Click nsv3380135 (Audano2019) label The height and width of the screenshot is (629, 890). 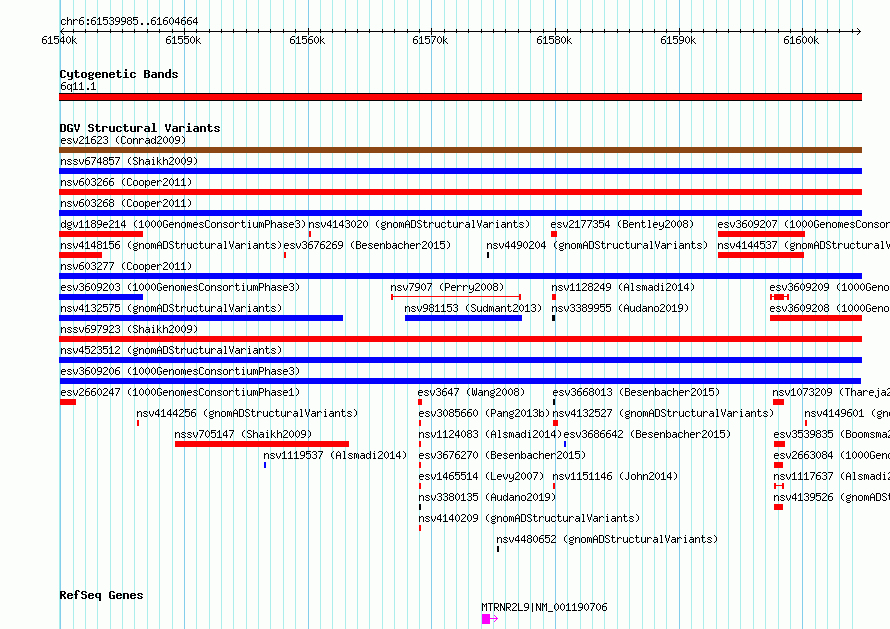point(487,497)
